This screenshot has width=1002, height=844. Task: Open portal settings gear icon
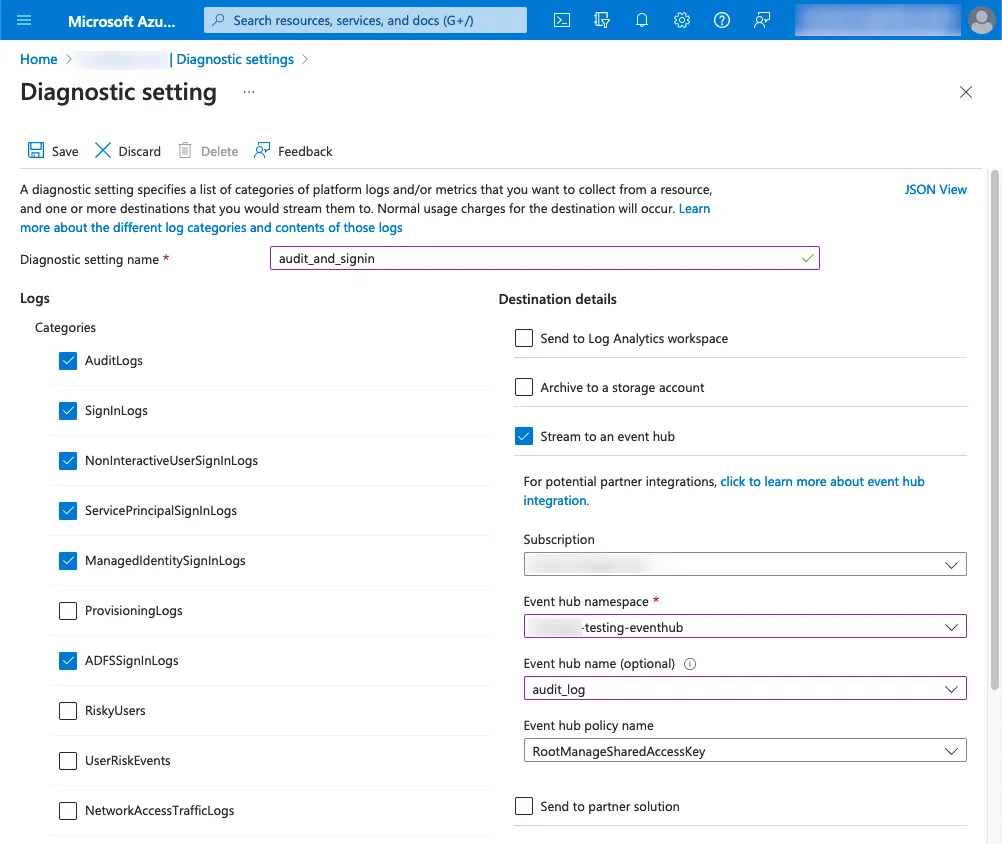(x=682, y=20)
